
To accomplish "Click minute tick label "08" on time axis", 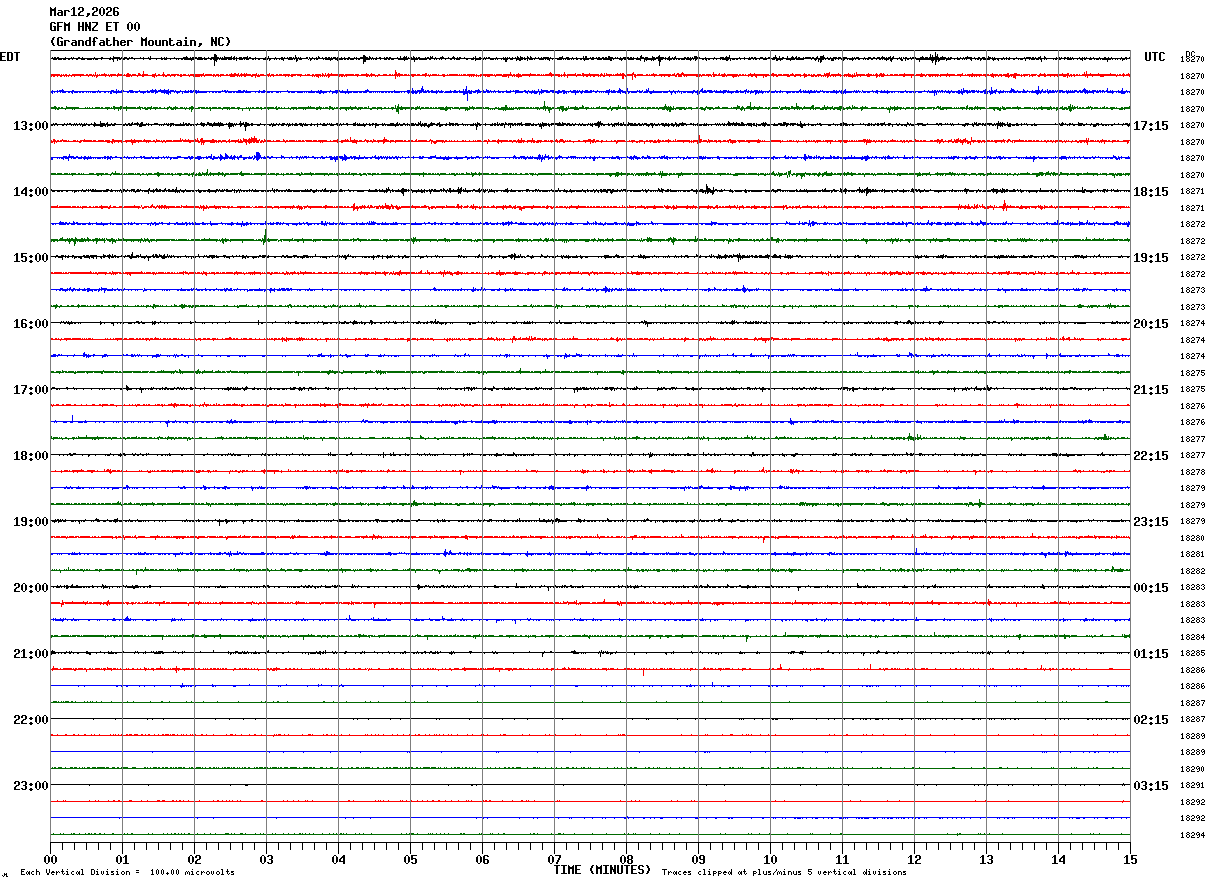I will [x=626, y=860].
